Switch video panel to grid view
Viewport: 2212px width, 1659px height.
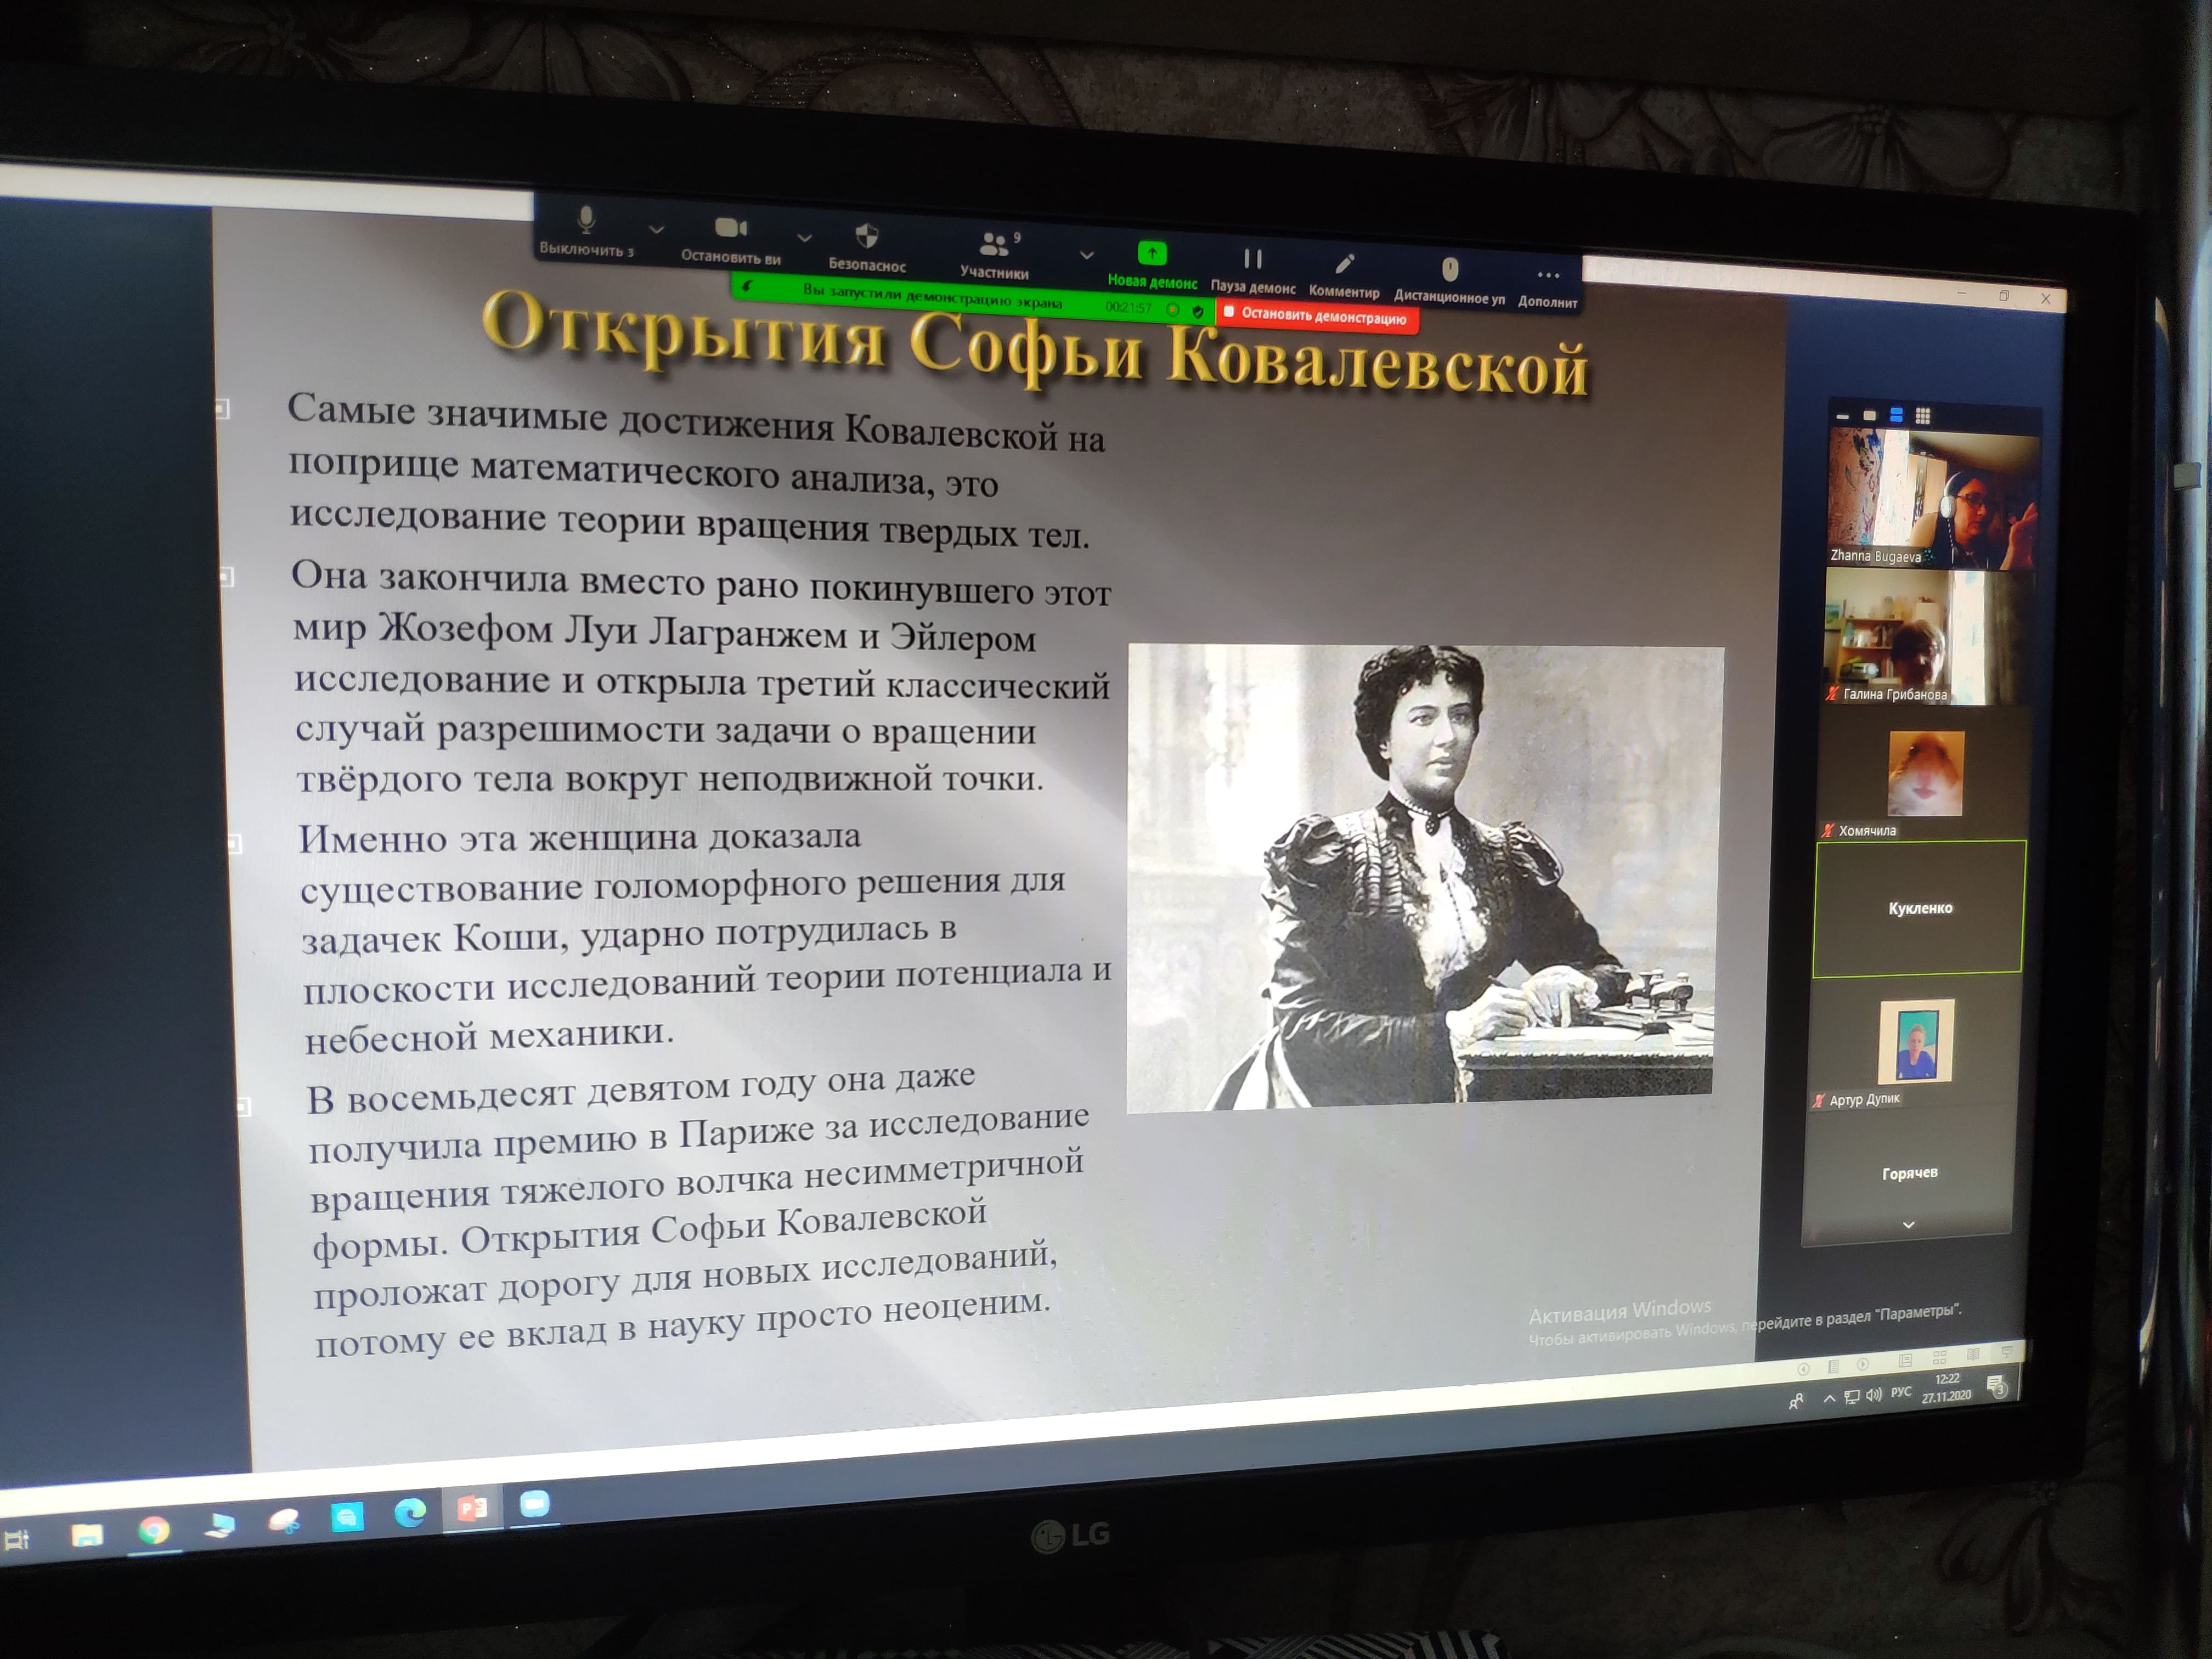pos(1922,416)
